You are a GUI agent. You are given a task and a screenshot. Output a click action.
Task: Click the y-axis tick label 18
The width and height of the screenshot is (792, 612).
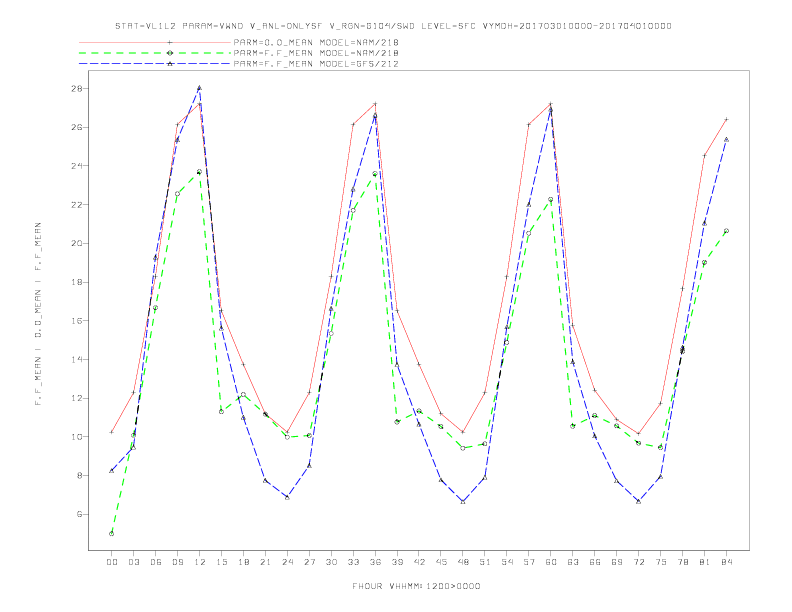tap(77, 282)
